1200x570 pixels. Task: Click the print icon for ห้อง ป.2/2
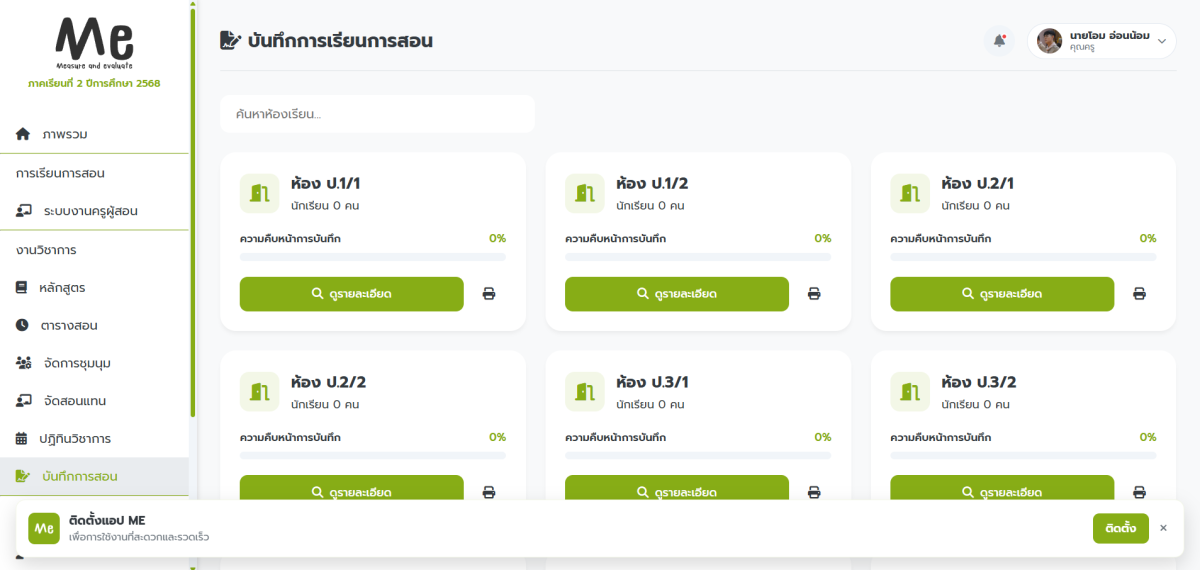click(x=489, y=492)
